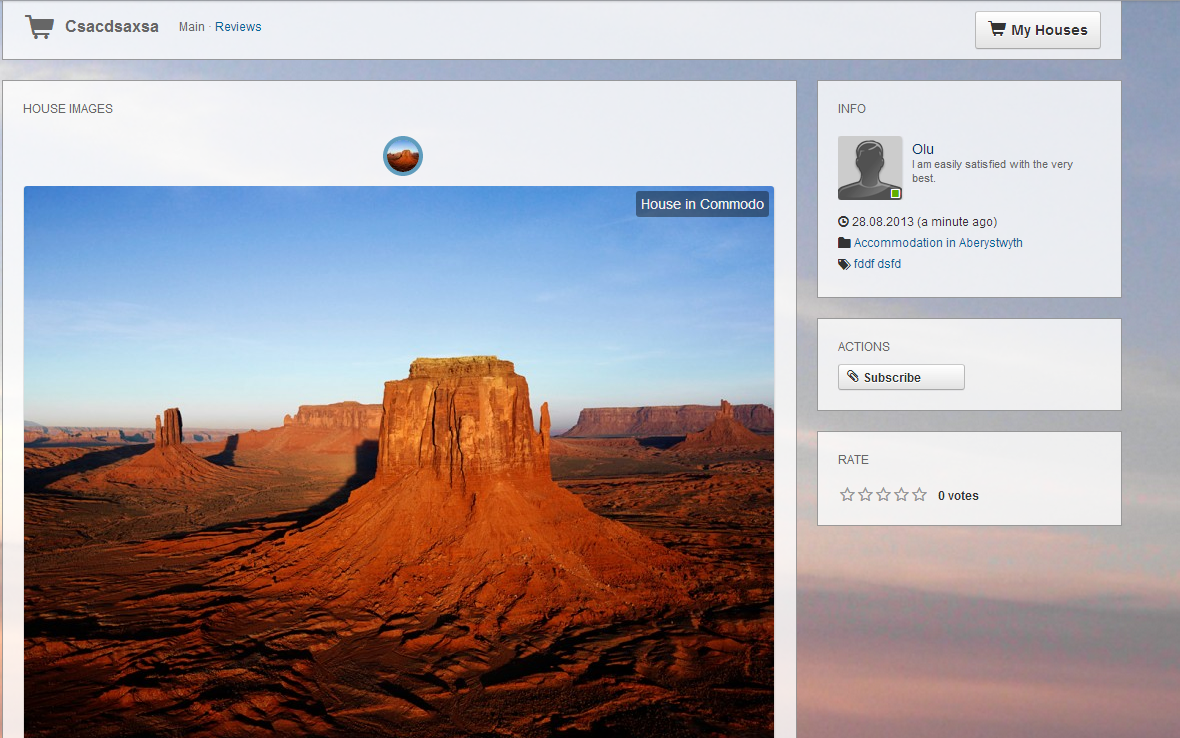Click the 0 votes count text
The height and width of the screenshot is (738, 1180).
point(958,496)
